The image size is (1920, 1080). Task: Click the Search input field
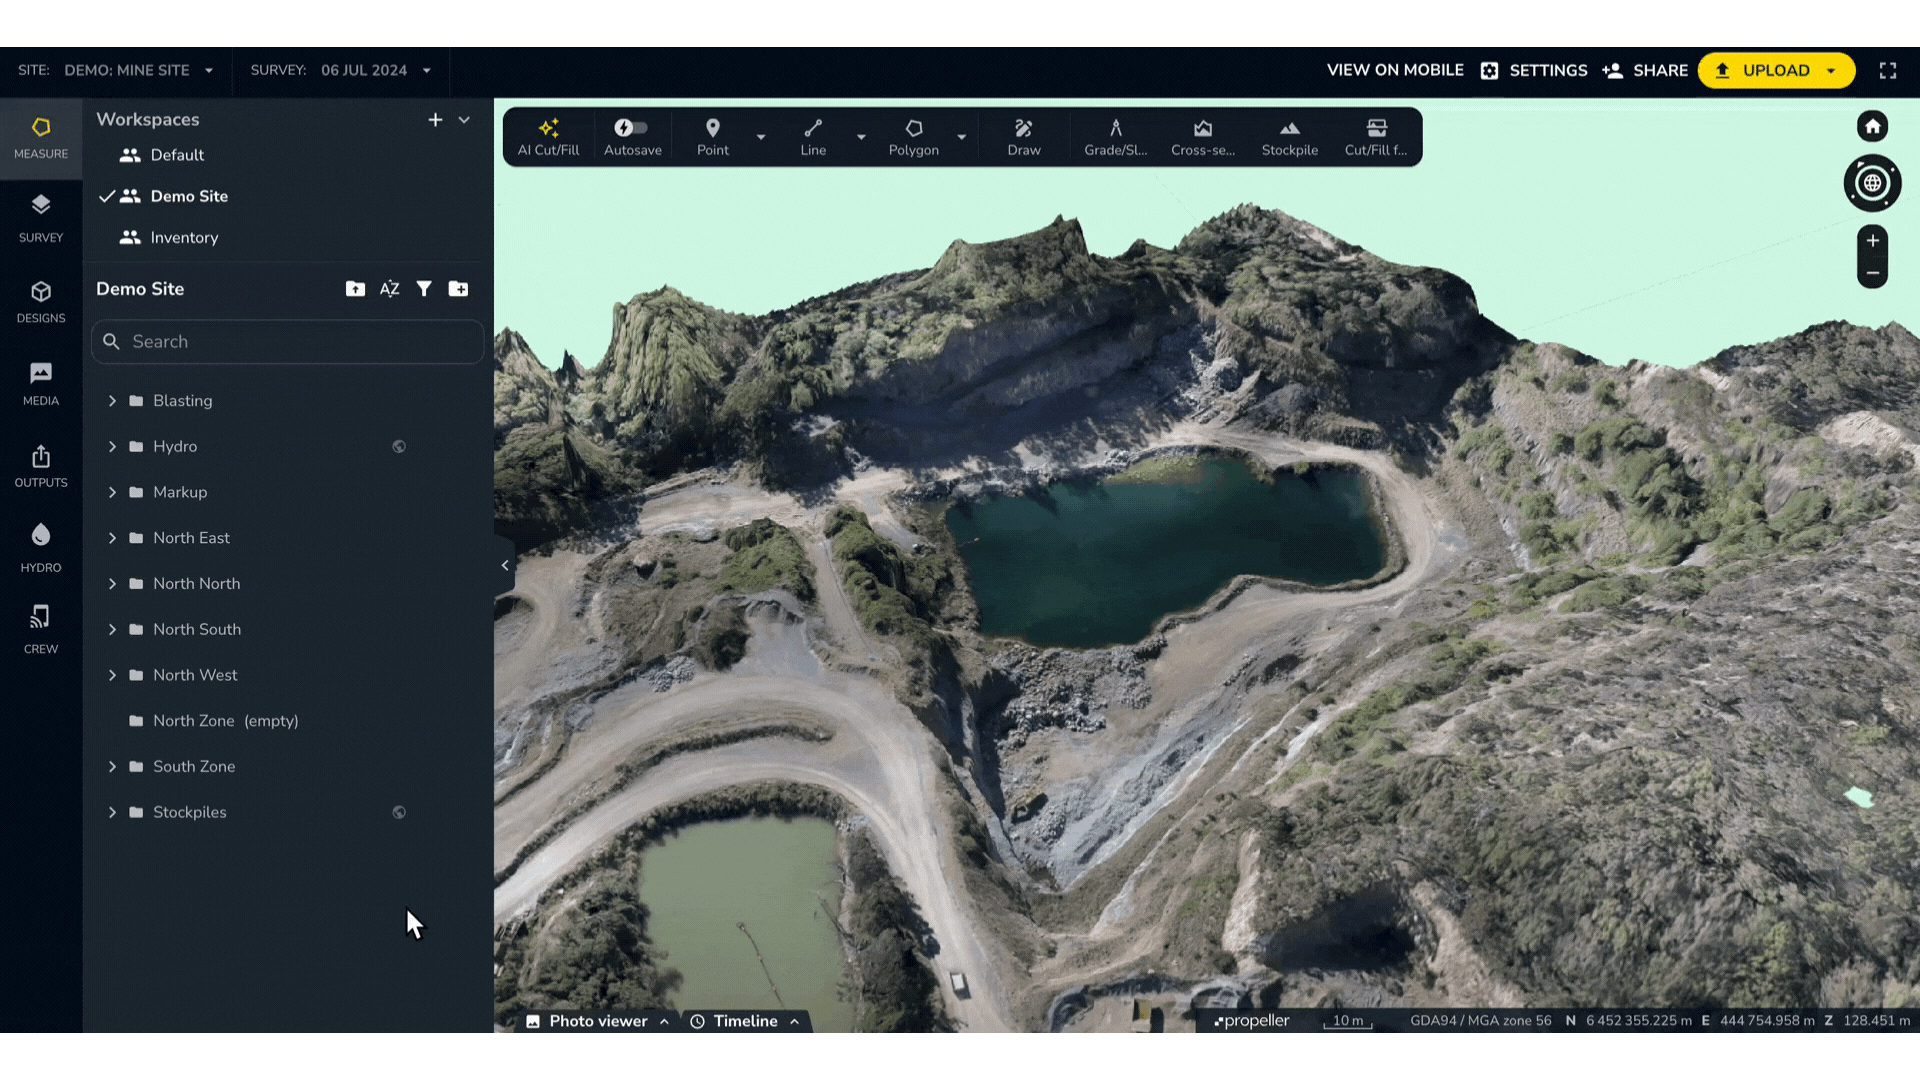pyautogui.click(x=287, y=341)
